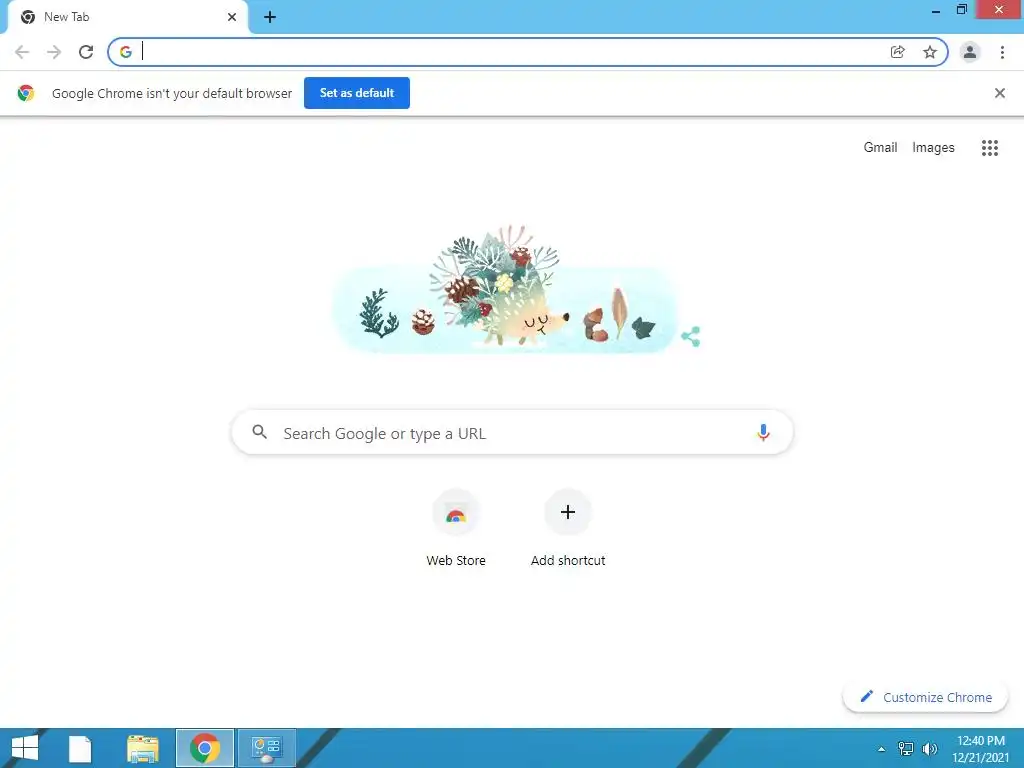Set Chrome as default browser
The height and width of the screenshot is (768, 1024).
click(x=357, y=93)
